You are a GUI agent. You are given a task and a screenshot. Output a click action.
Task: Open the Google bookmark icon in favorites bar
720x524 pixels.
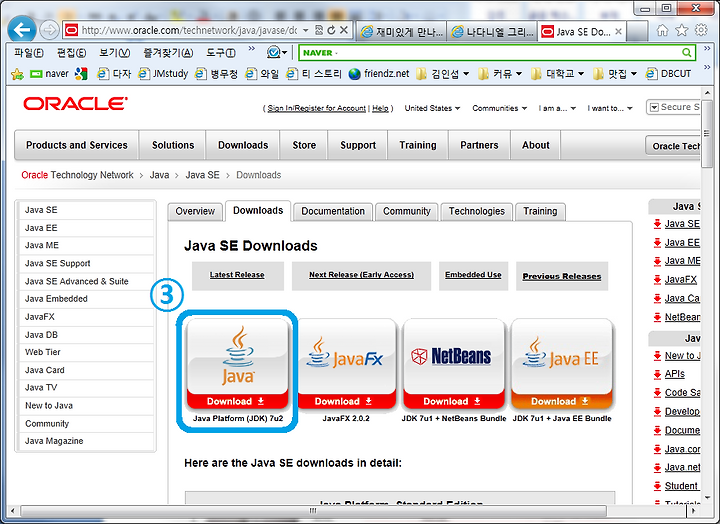point(81,74)
